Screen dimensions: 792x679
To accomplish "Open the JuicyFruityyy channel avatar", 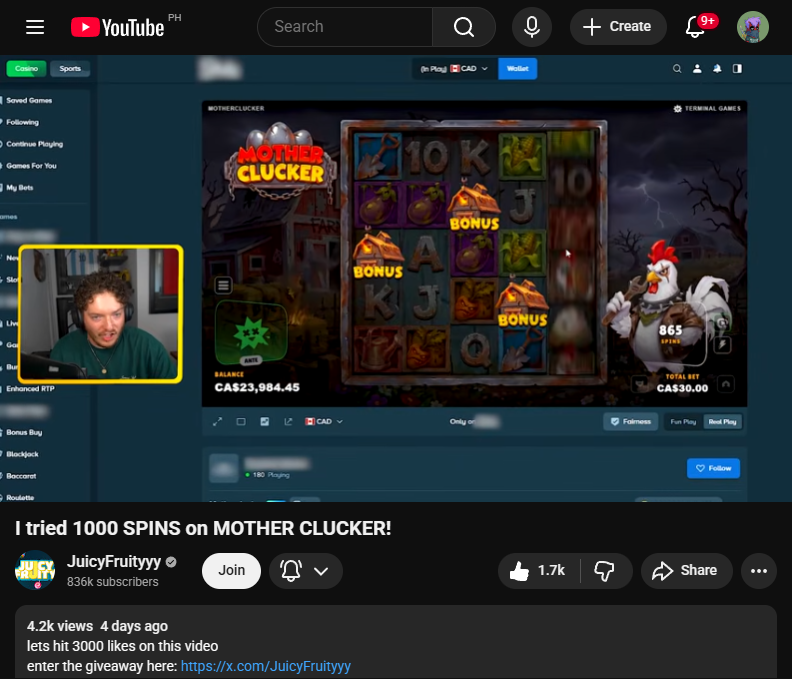I will 35,570.
